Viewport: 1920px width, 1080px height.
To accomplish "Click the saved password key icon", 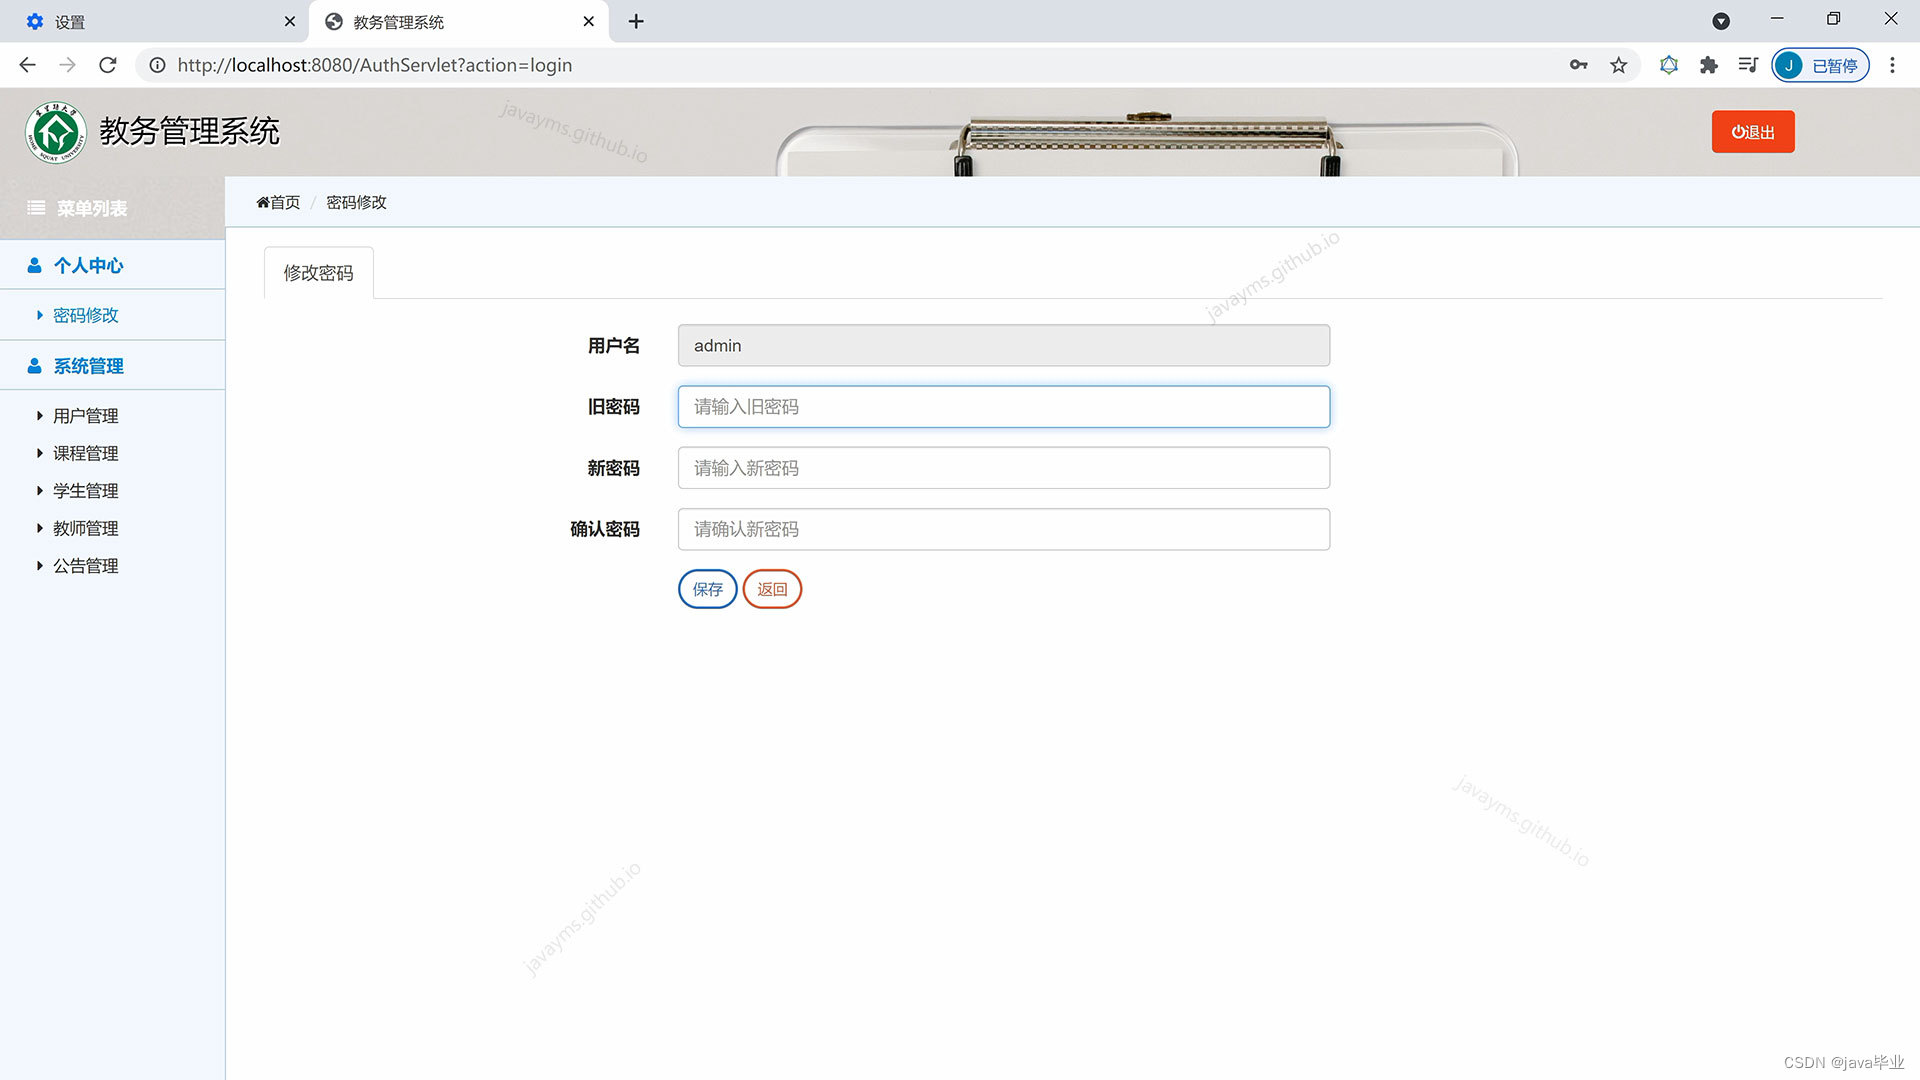I will click(1578, 65).
